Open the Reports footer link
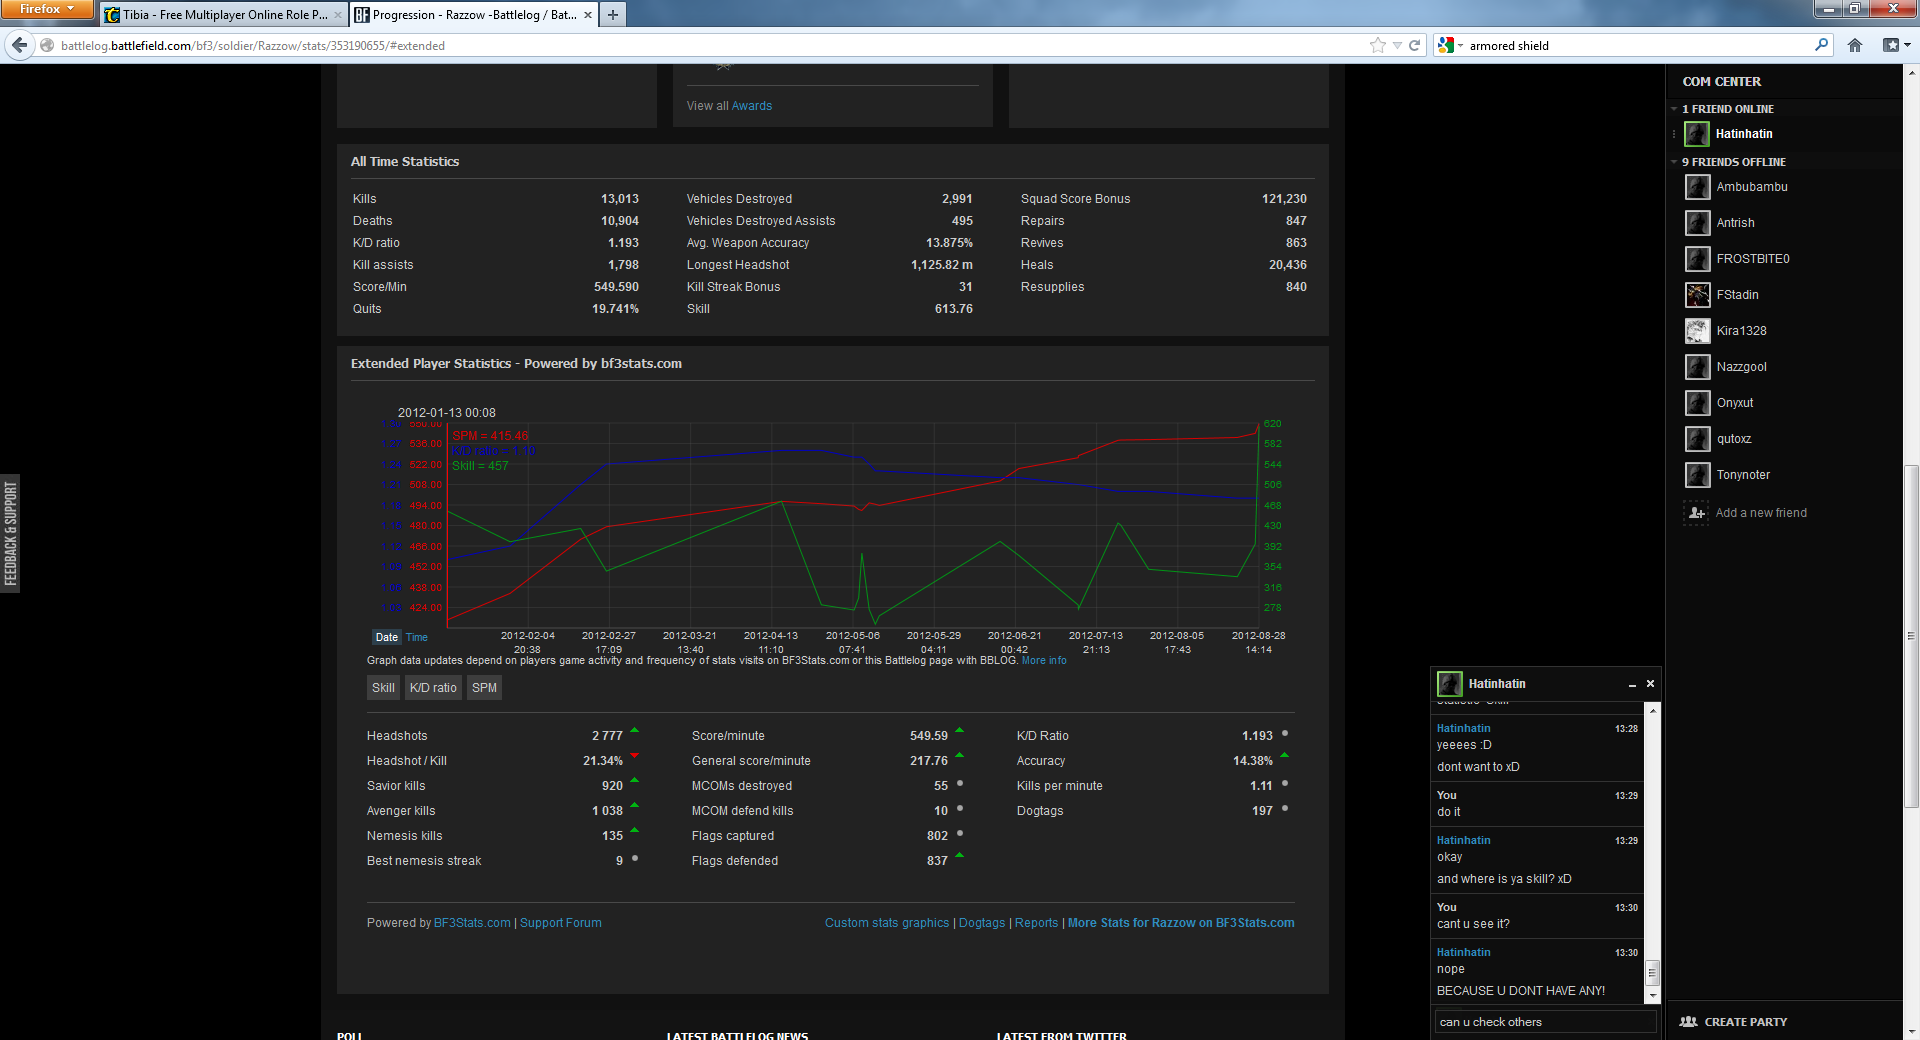1920x1040 pixels. [x=1036, y=923]
